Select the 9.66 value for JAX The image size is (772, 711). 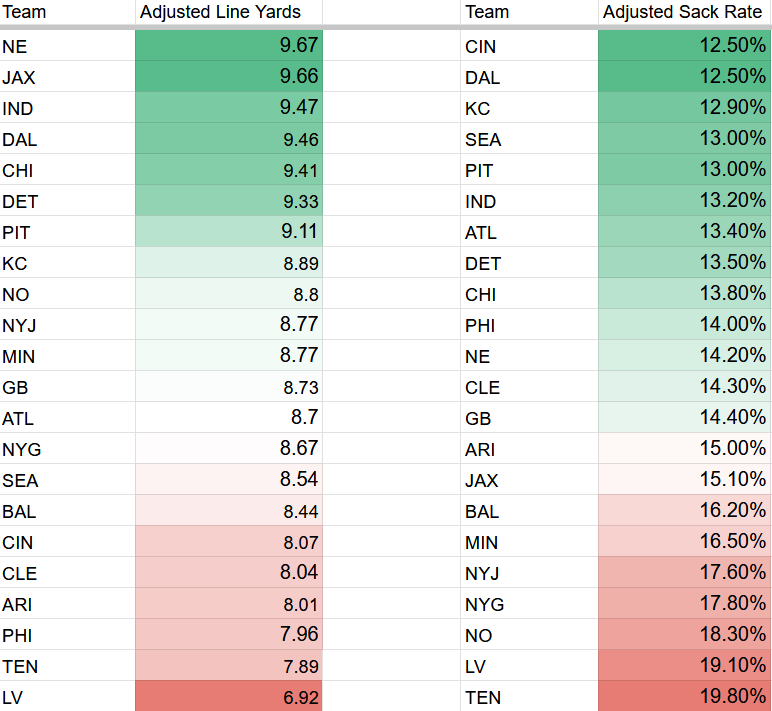click(228, 77)
